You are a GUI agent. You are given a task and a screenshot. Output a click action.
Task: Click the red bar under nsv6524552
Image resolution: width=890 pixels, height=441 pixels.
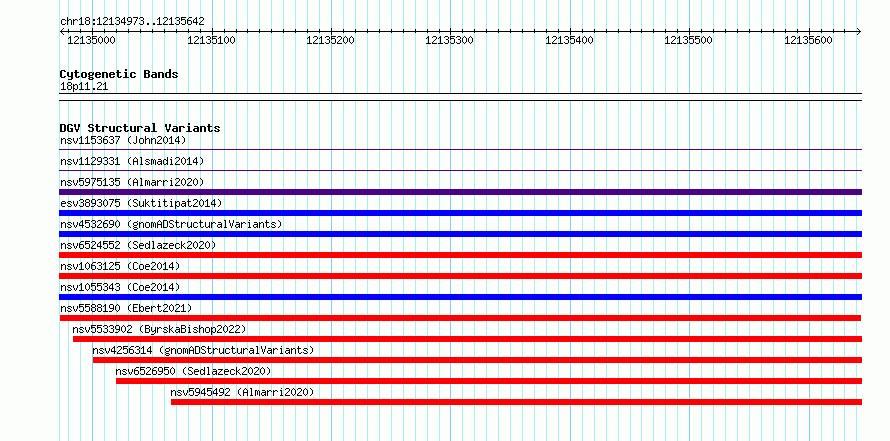click(461, 255)
